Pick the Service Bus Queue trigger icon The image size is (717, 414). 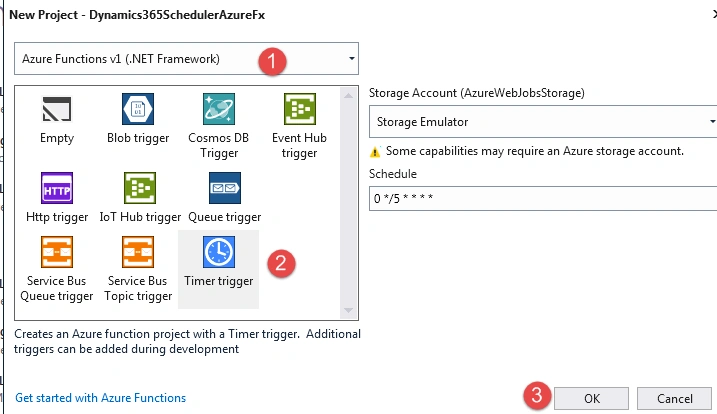57,252
